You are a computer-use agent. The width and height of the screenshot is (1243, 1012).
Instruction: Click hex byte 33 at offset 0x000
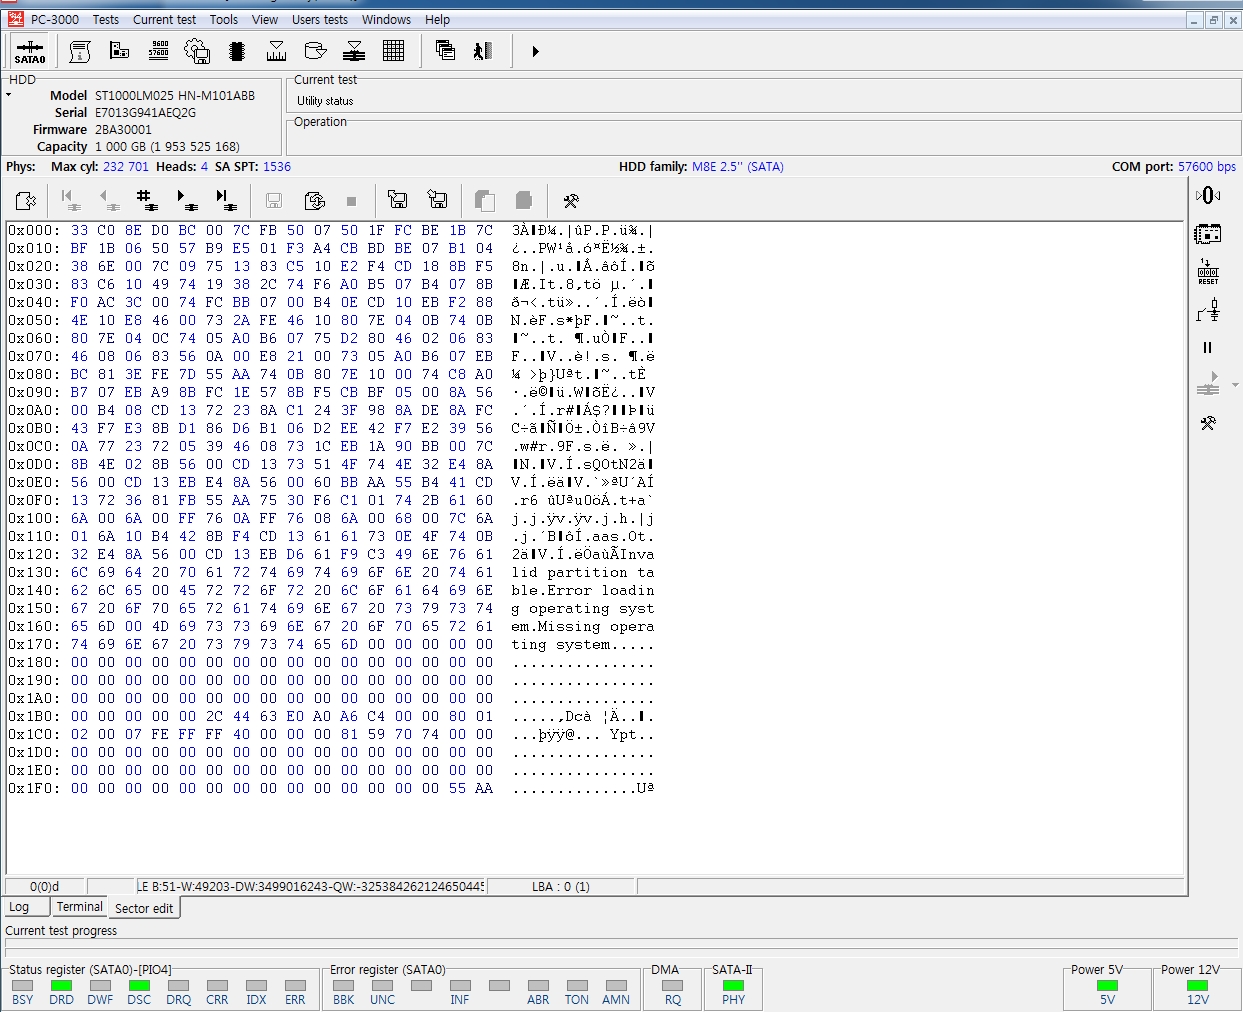79,230
